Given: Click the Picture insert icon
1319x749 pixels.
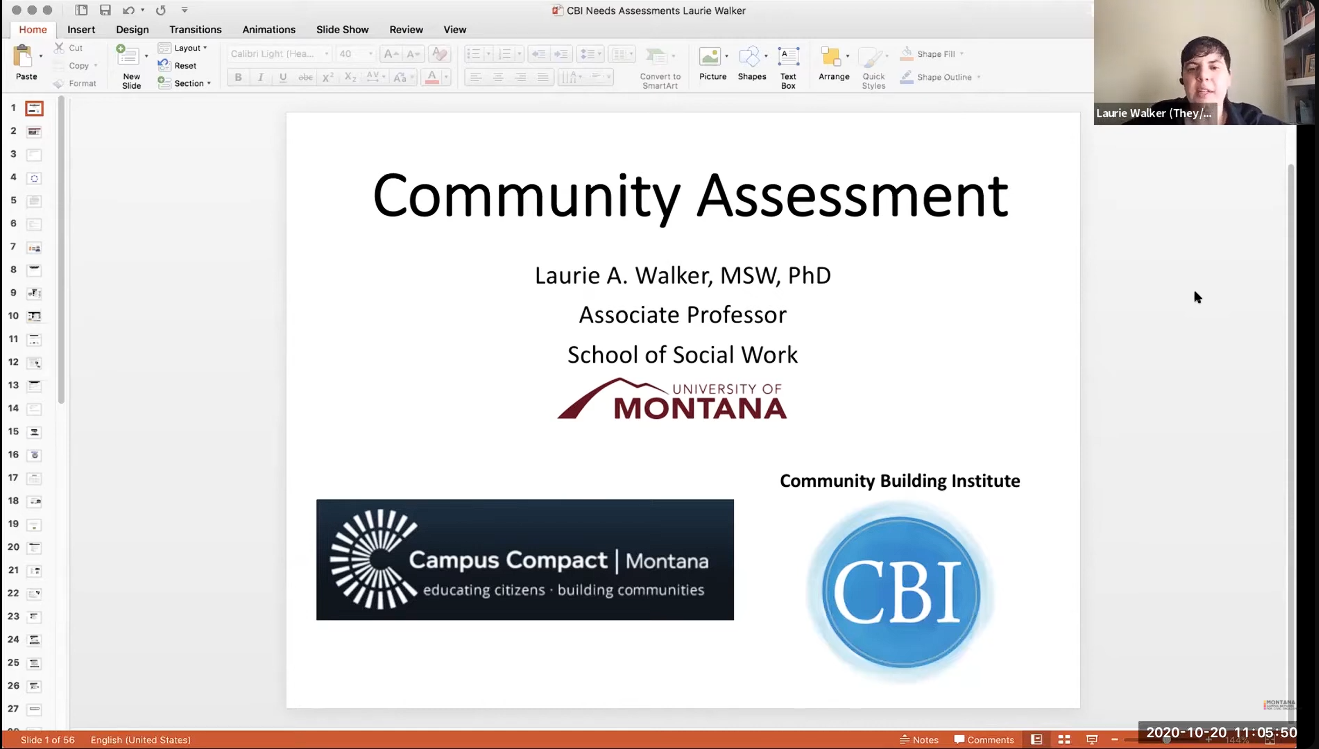Looking at the screenshot, I should (710, 57).
